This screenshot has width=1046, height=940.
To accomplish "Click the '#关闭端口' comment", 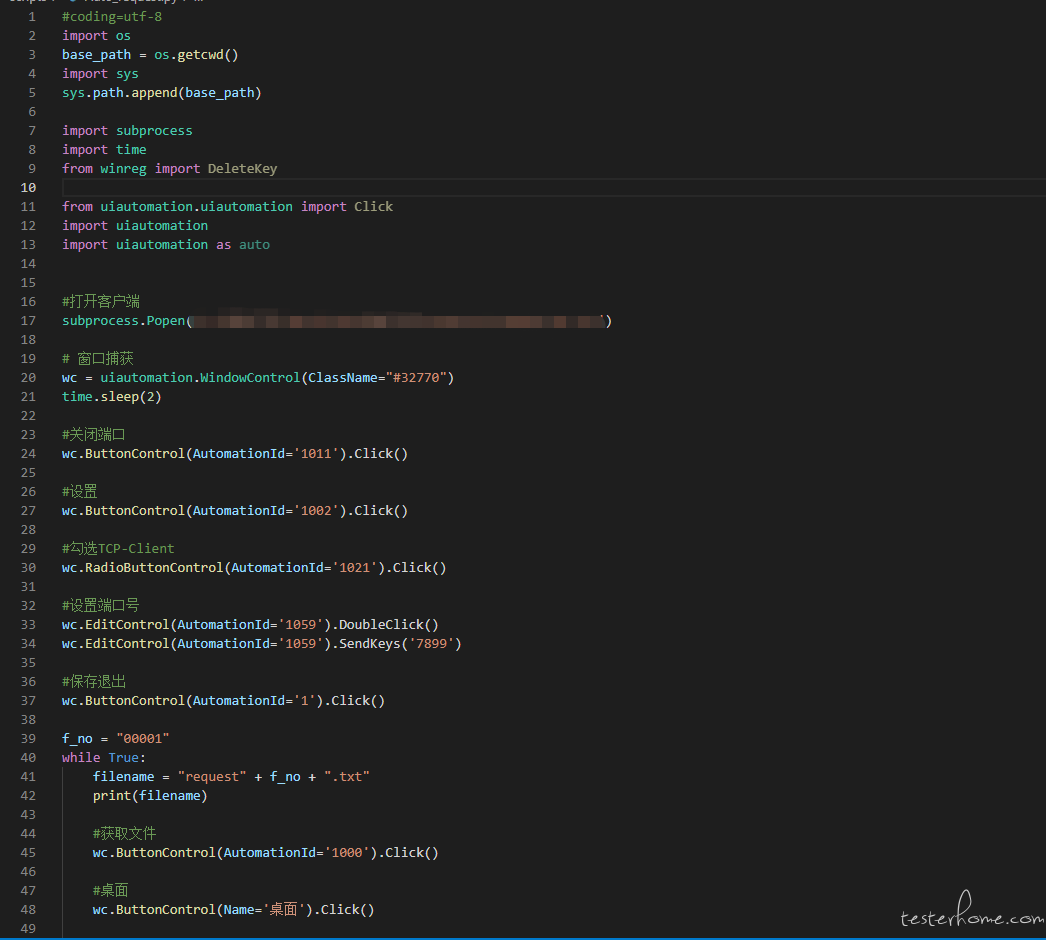I will point(93,435).
